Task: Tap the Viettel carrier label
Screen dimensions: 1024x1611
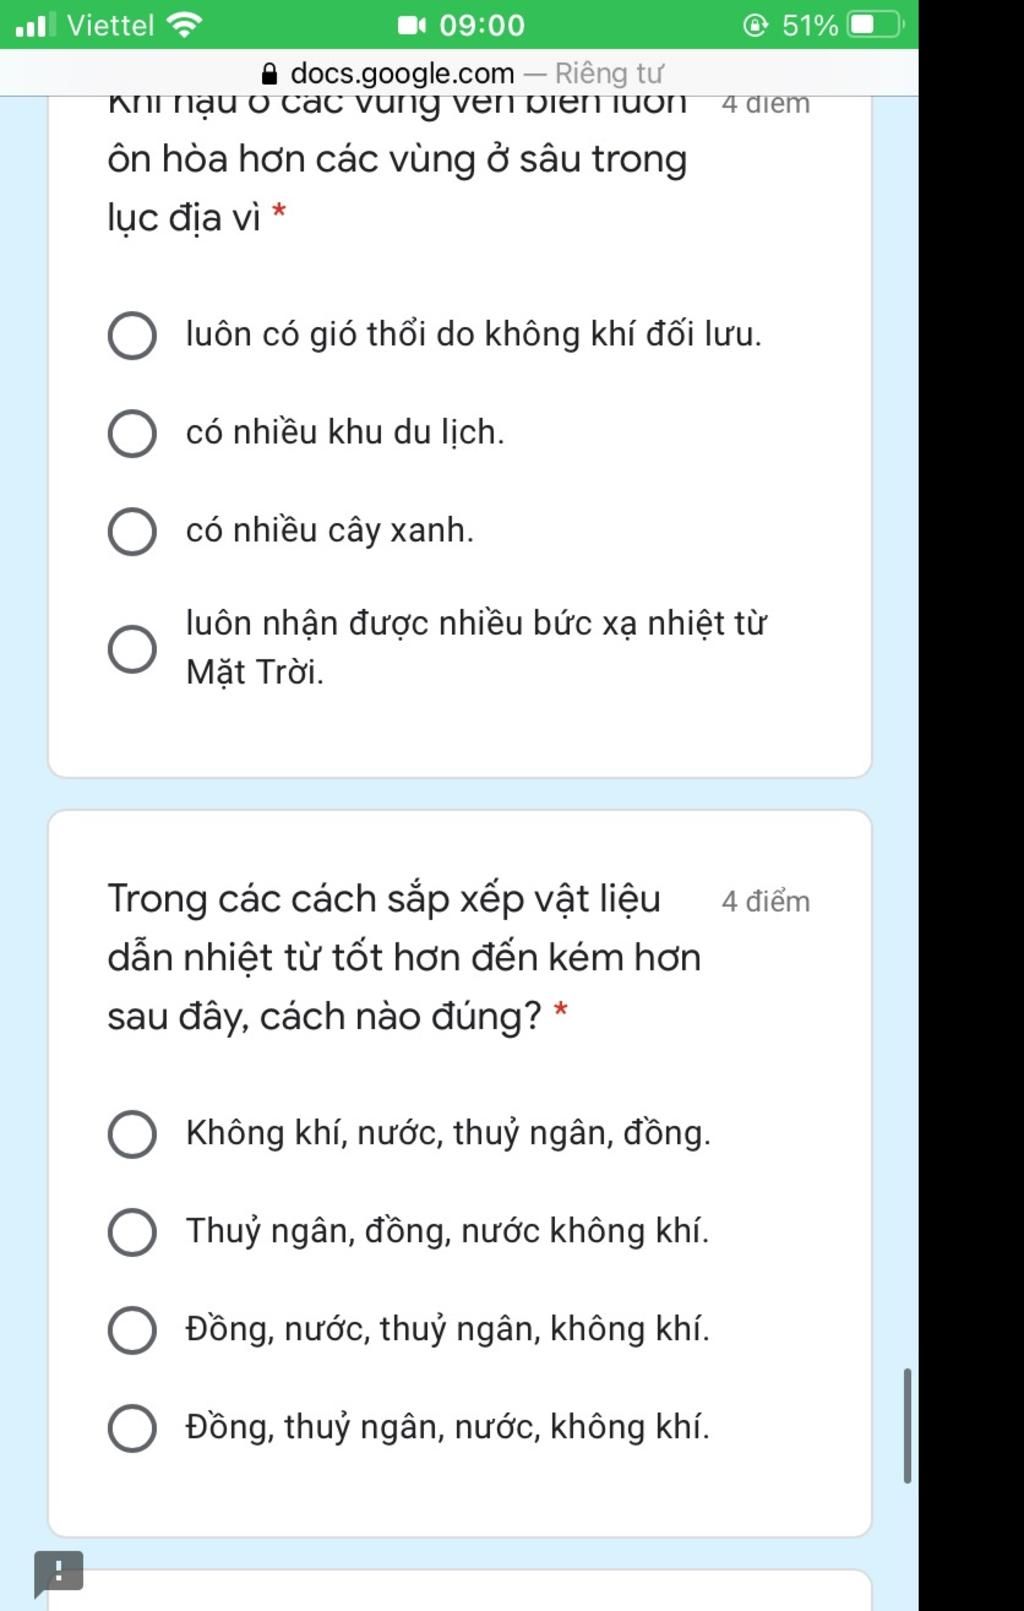Action: (111, 25)
